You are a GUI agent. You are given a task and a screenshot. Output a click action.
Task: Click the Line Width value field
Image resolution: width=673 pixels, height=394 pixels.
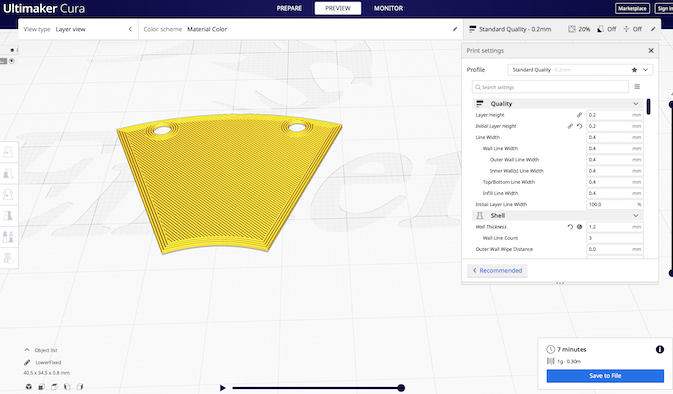(x=615, y=137)
